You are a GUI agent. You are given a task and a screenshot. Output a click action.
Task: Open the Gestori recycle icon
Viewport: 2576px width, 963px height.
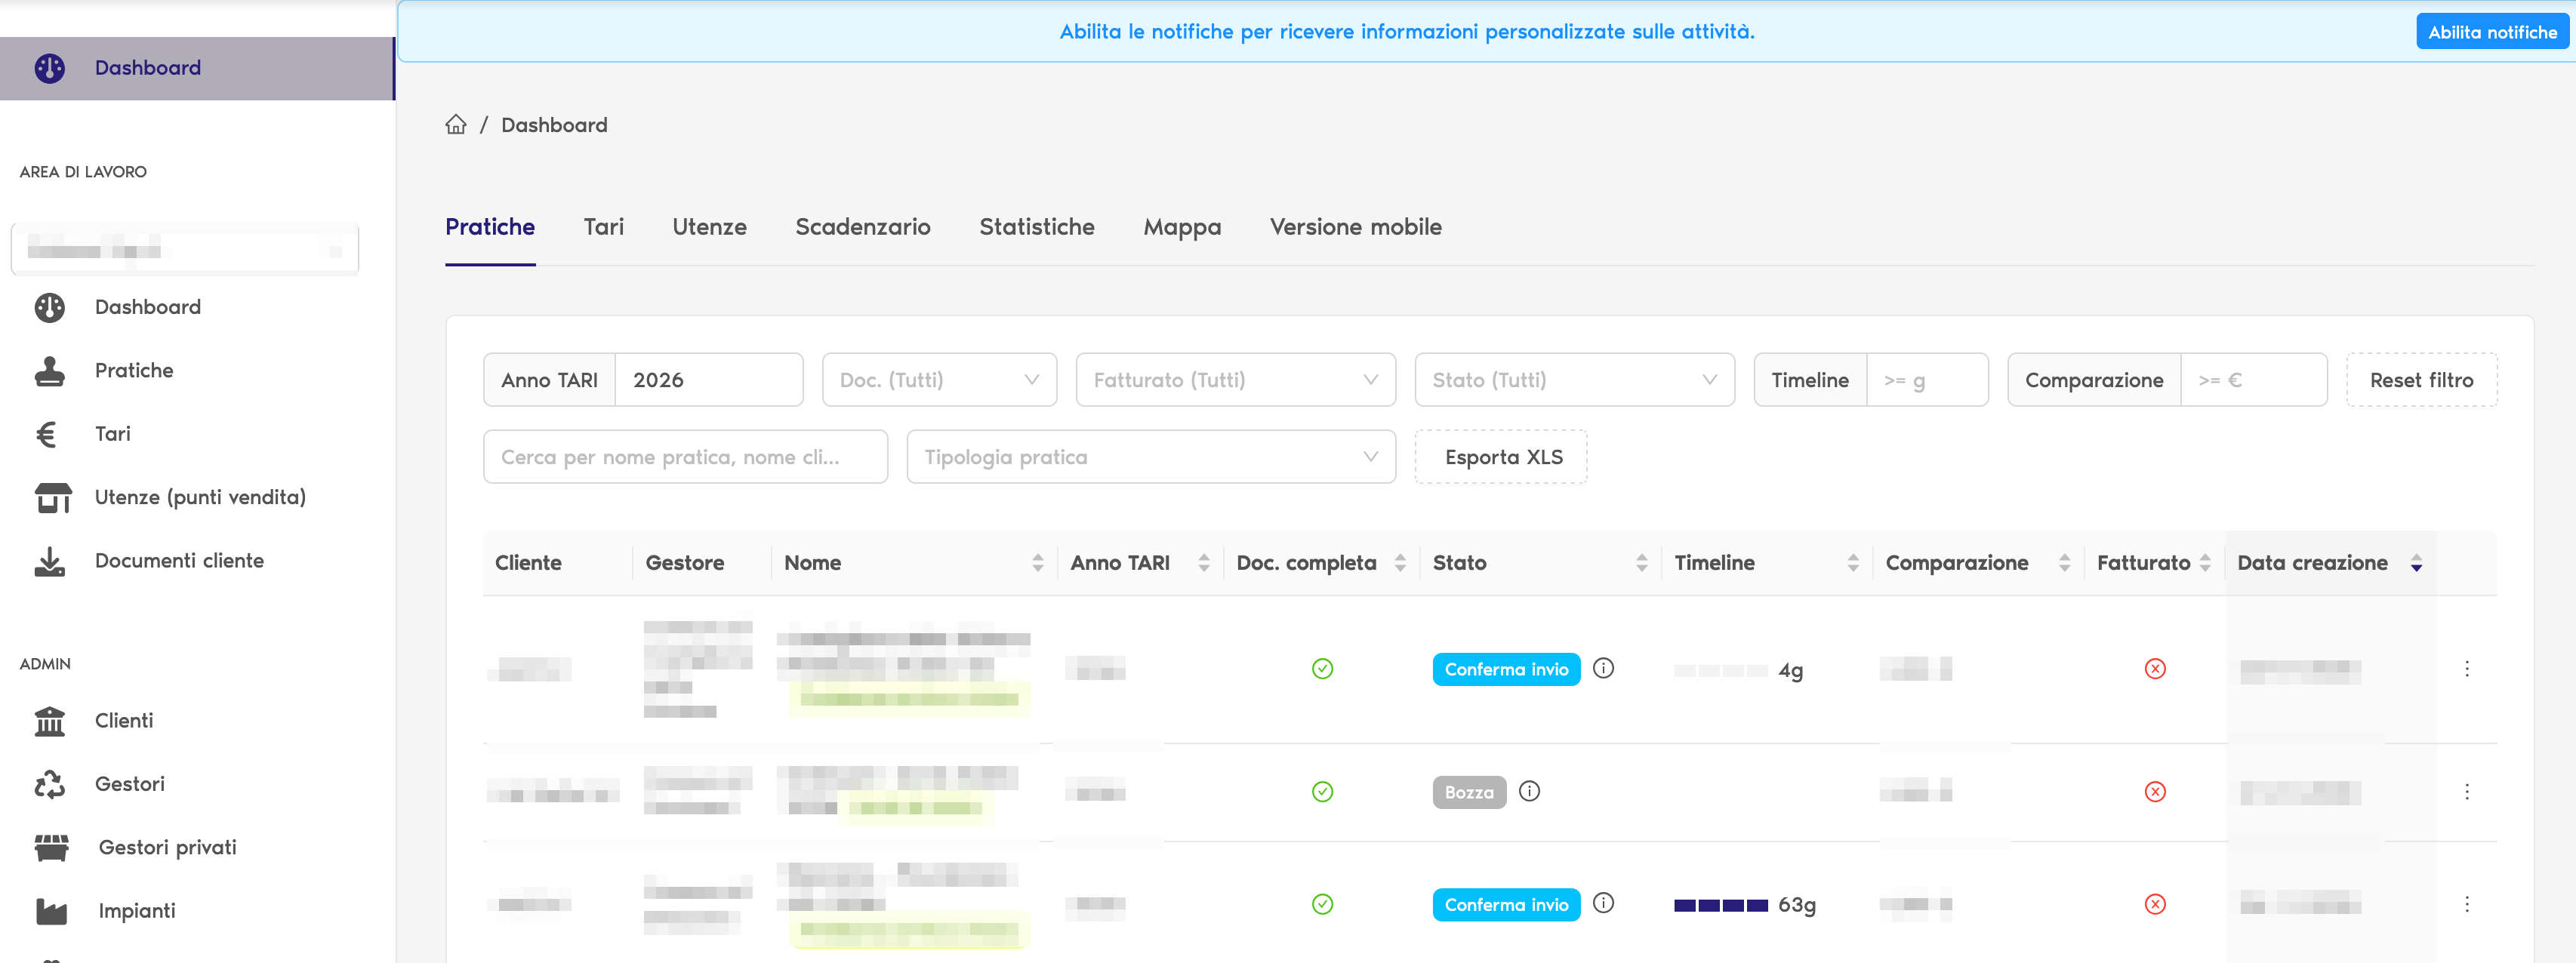[50, 784]
